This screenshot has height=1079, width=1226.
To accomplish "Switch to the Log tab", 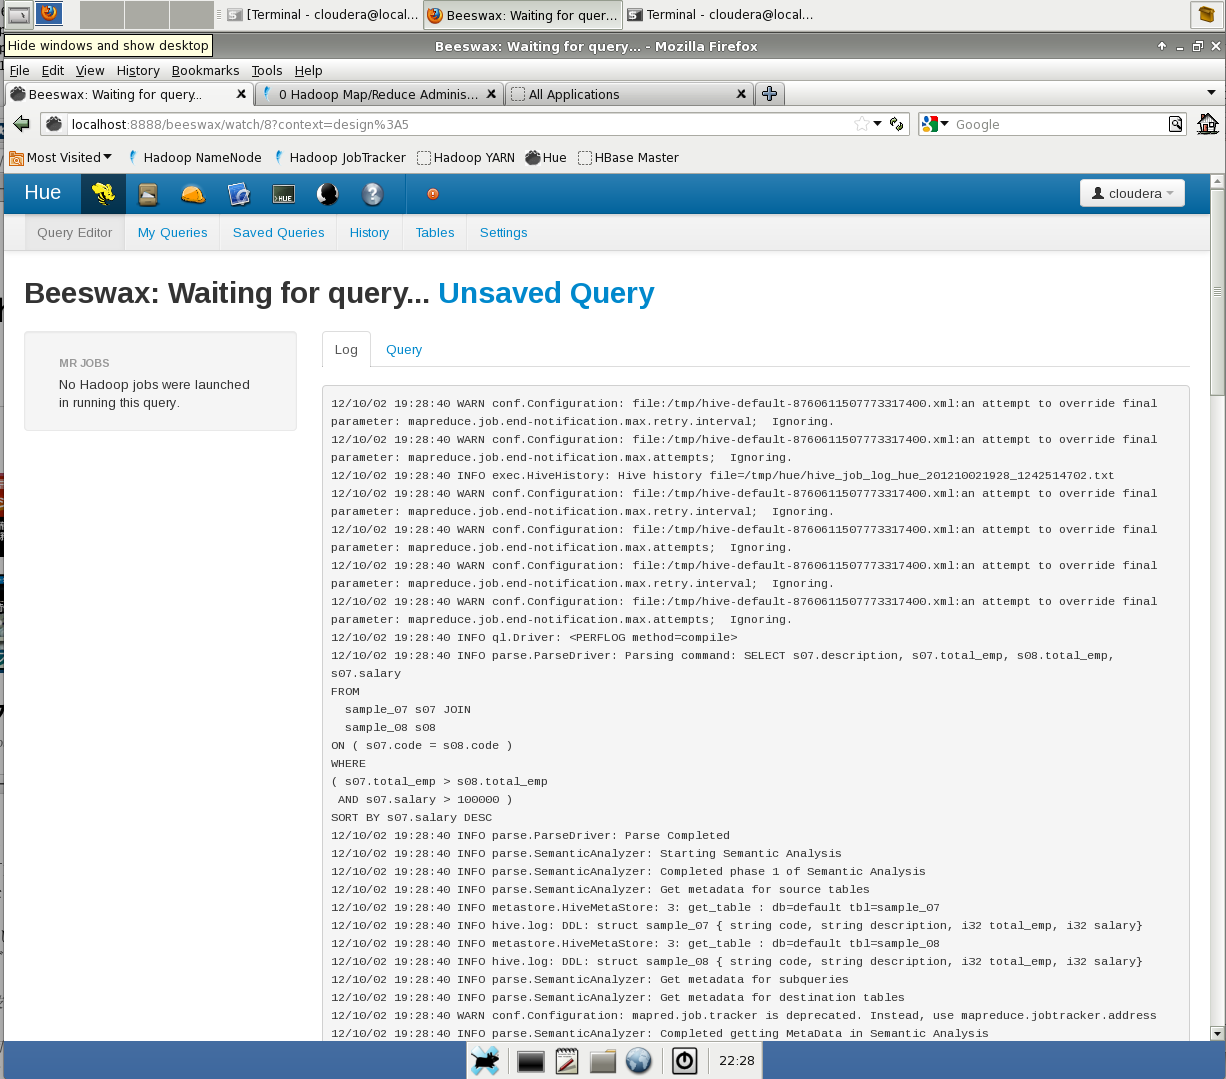I will click(x=346, y=349).
